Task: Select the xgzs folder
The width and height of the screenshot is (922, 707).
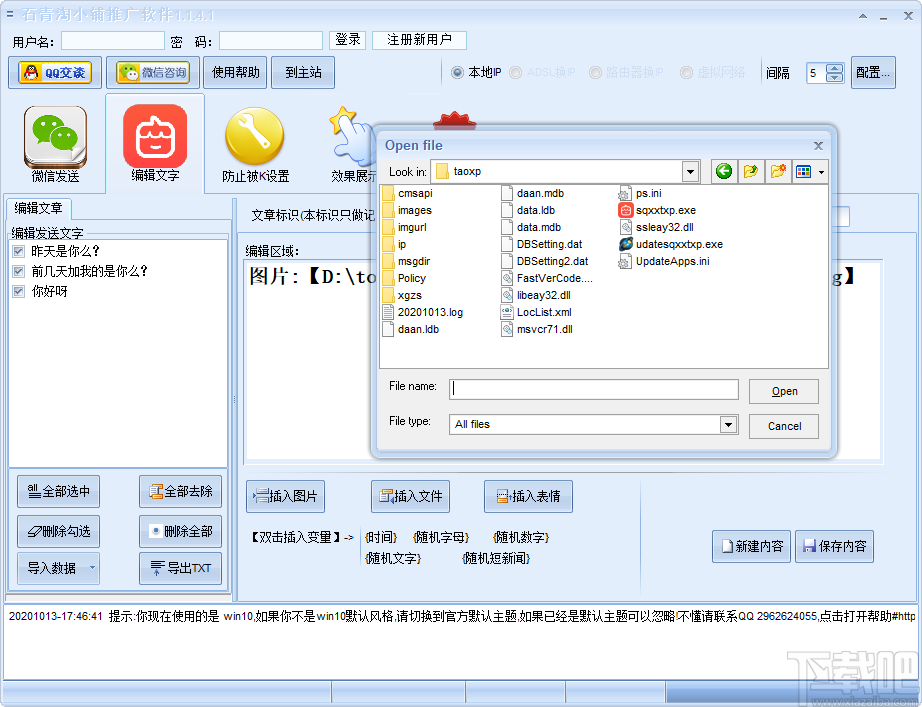Action: coord(403,296)
